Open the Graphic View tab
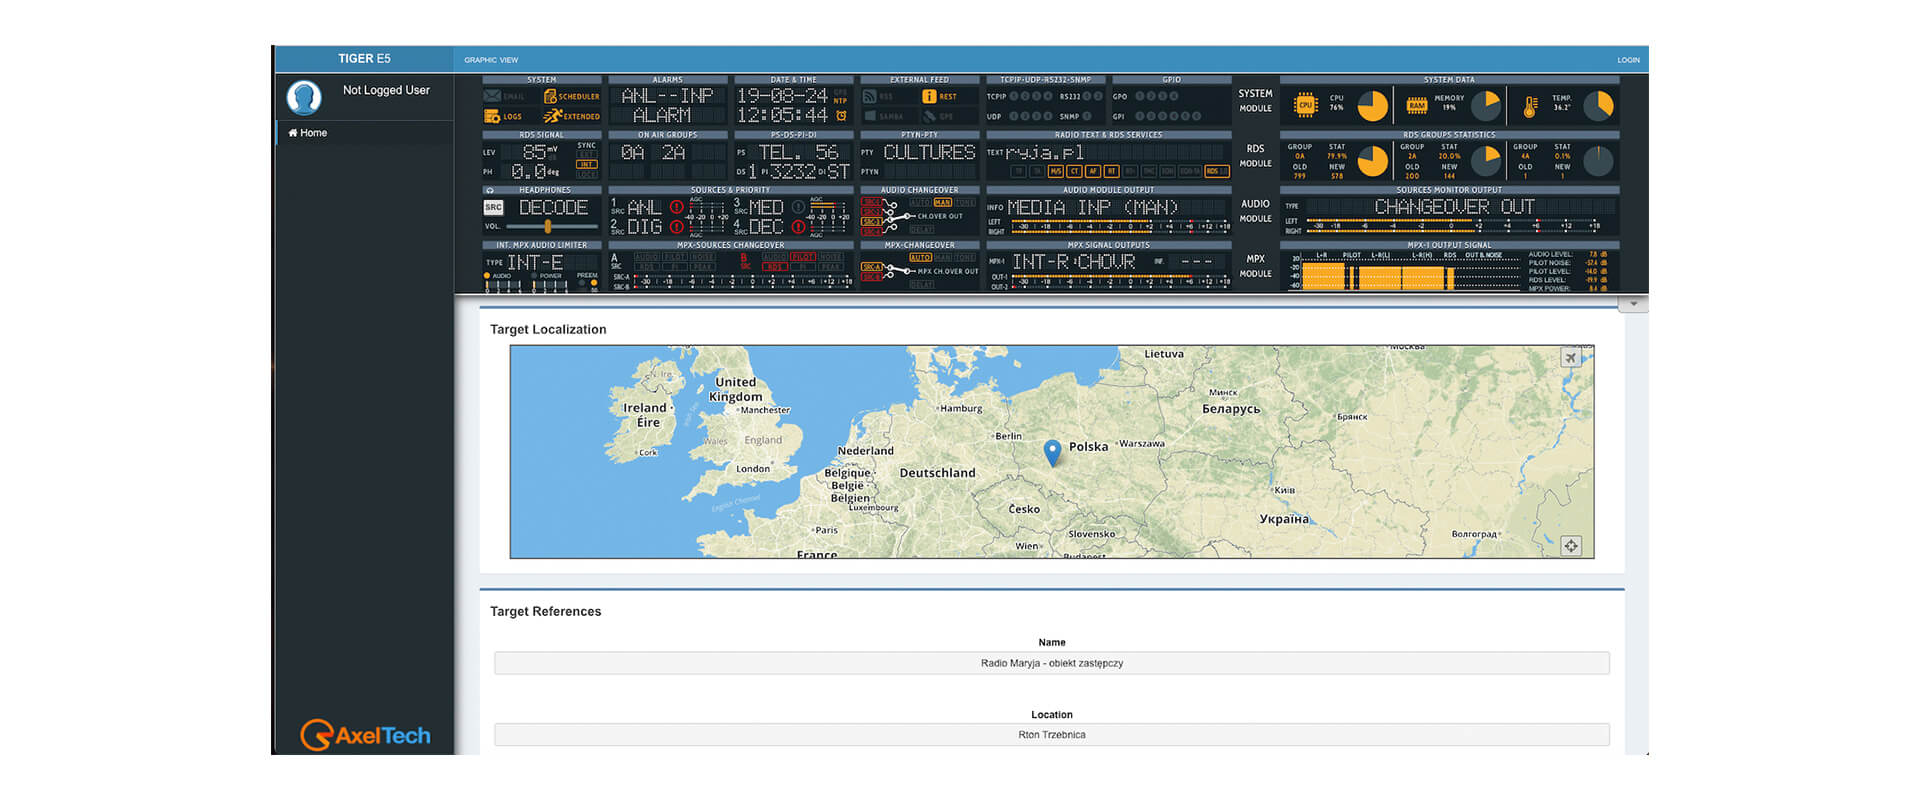This screenshot has height=800, width=1920. [x=491, y=60]
